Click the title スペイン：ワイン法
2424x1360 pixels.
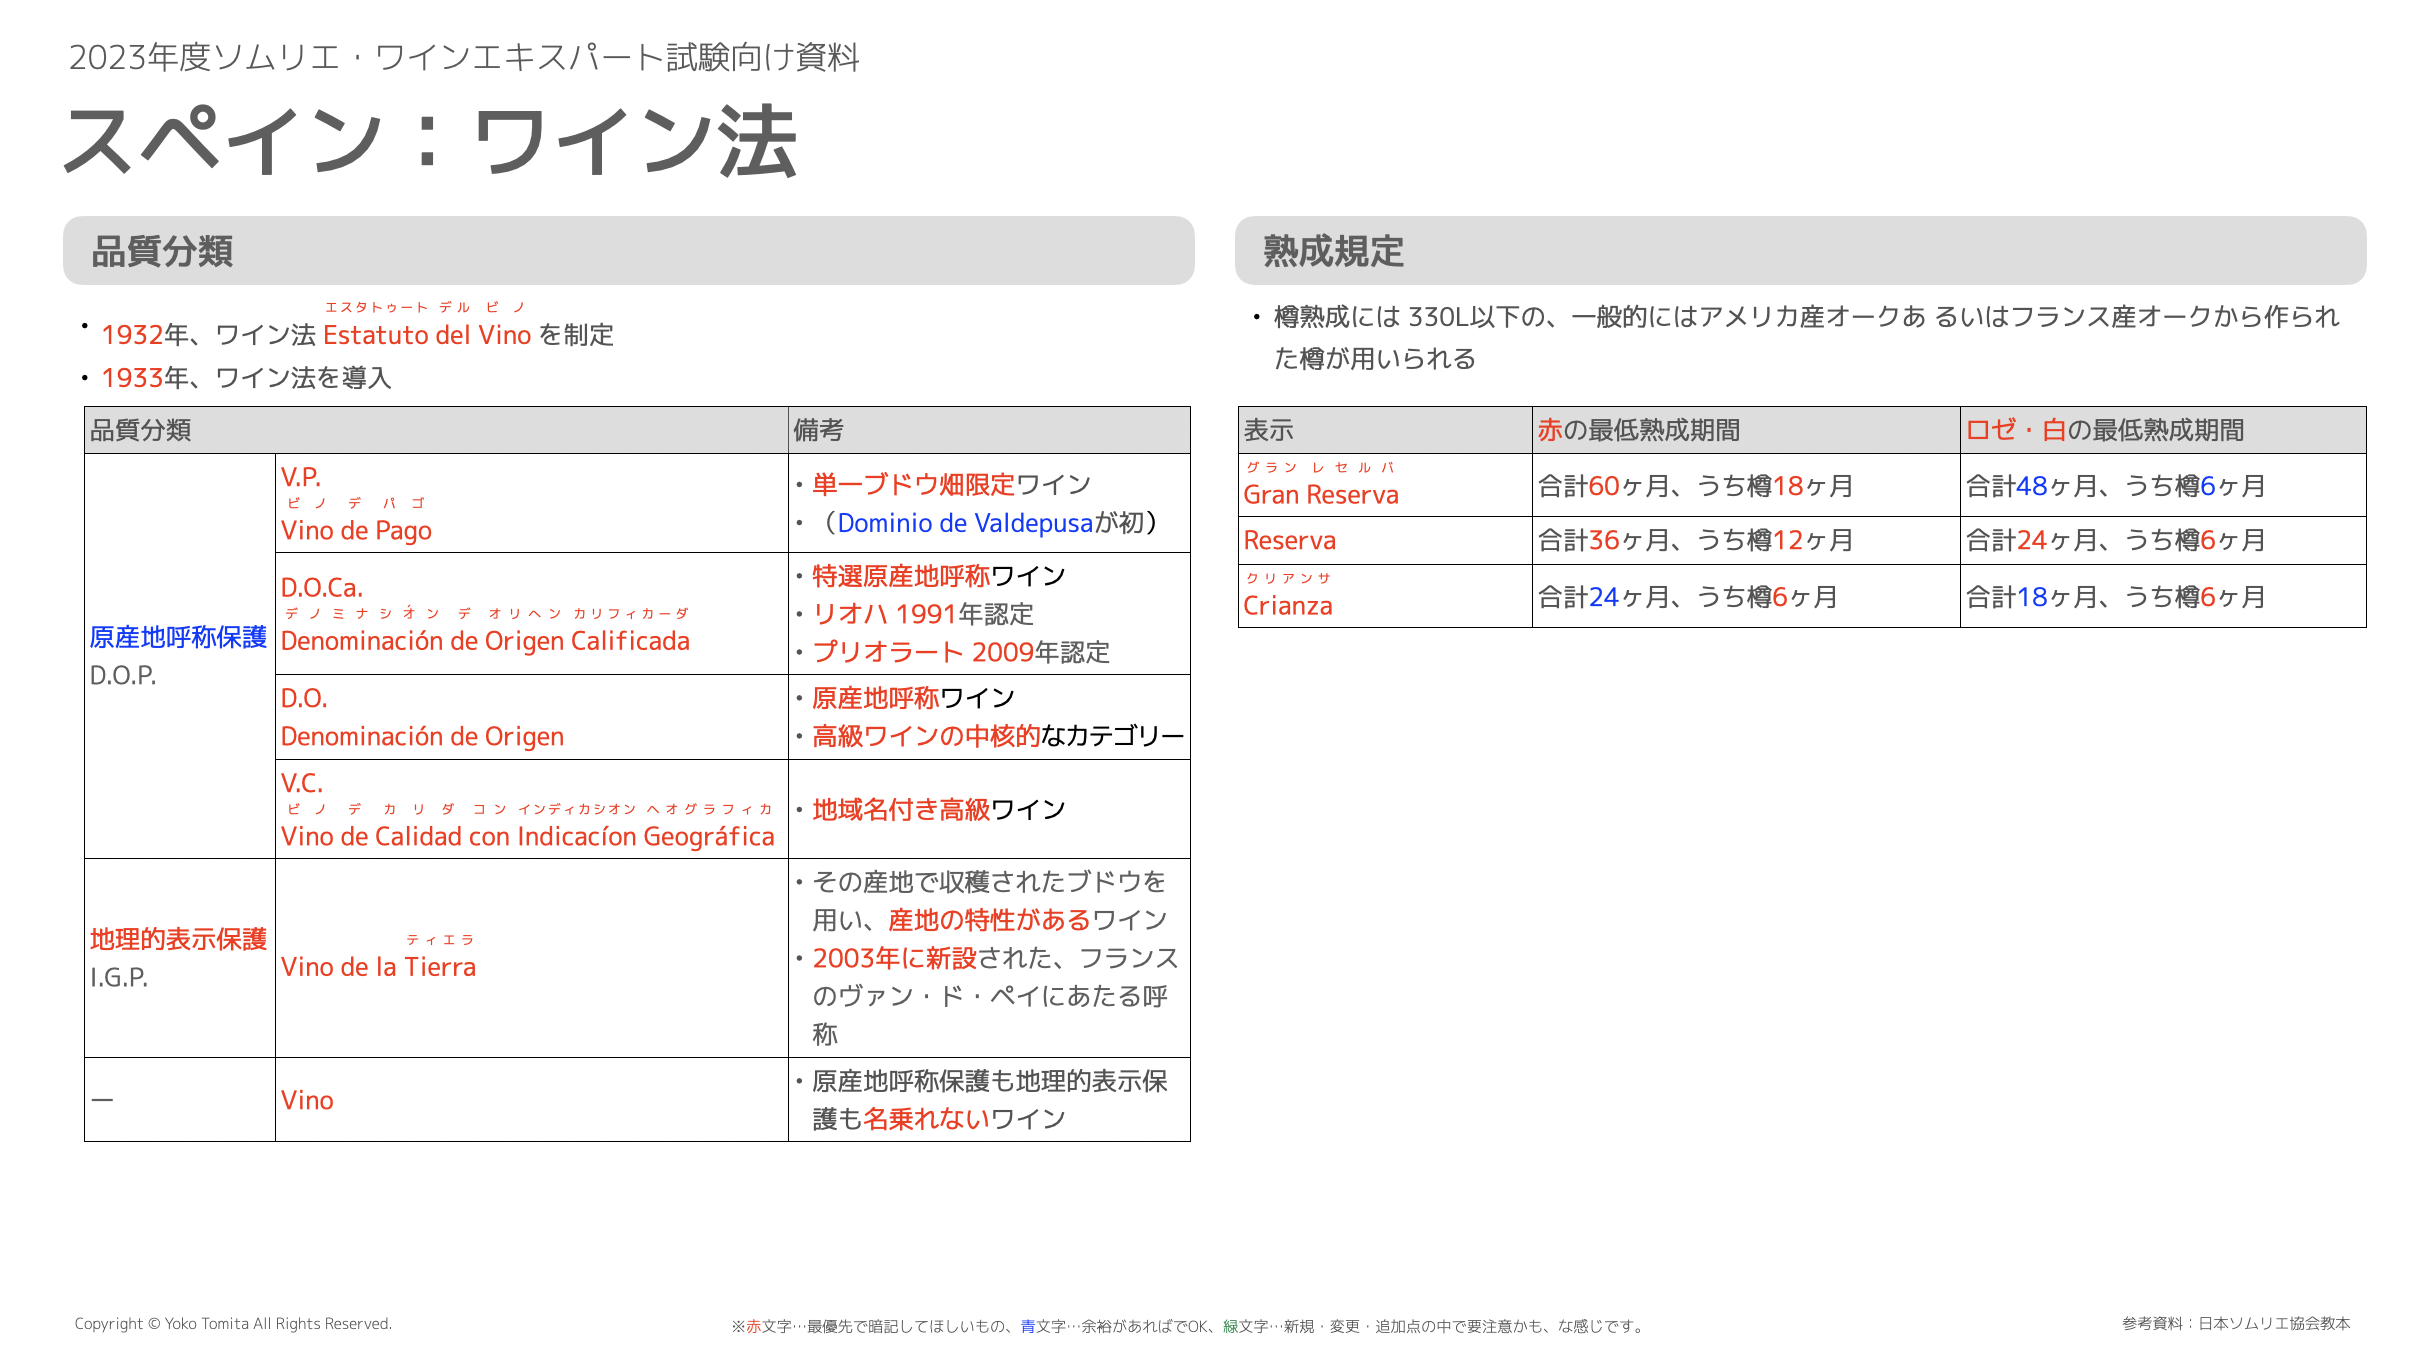[430, 142]
